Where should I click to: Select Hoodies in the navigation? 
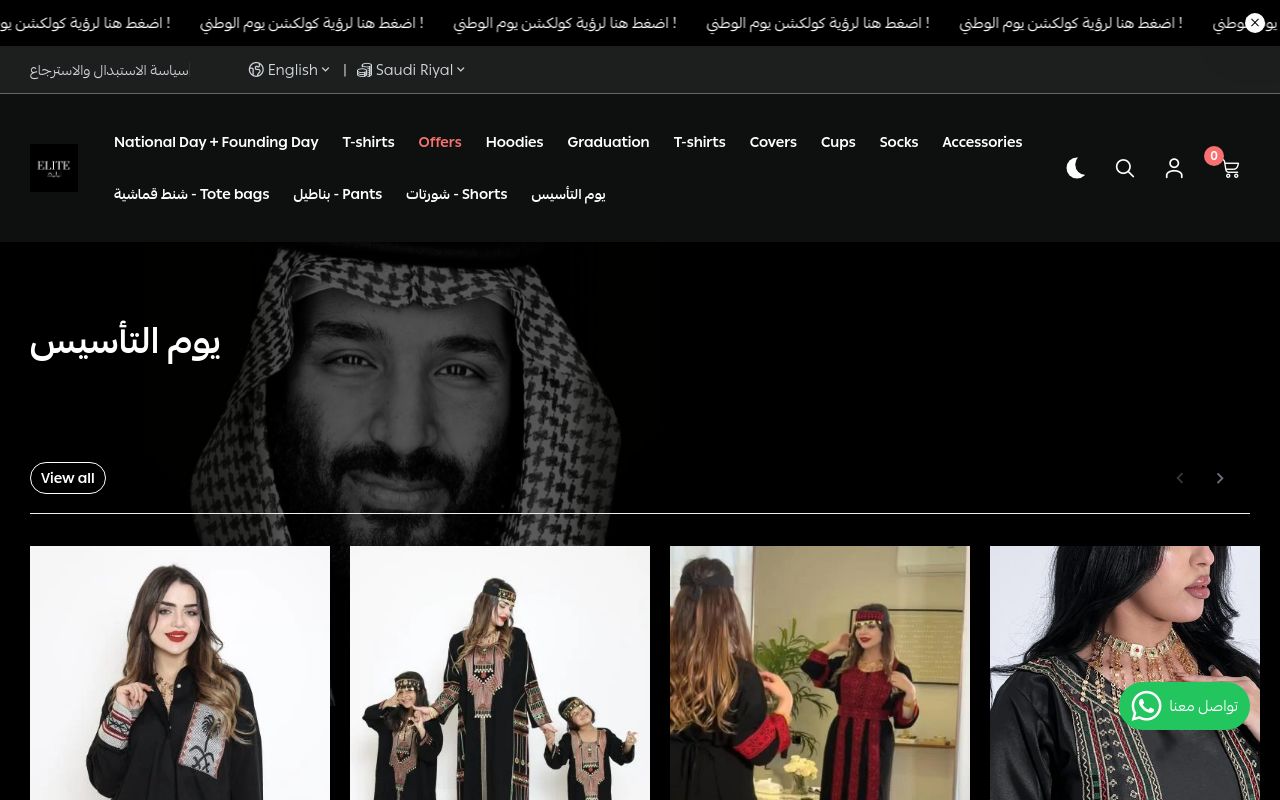514,142
